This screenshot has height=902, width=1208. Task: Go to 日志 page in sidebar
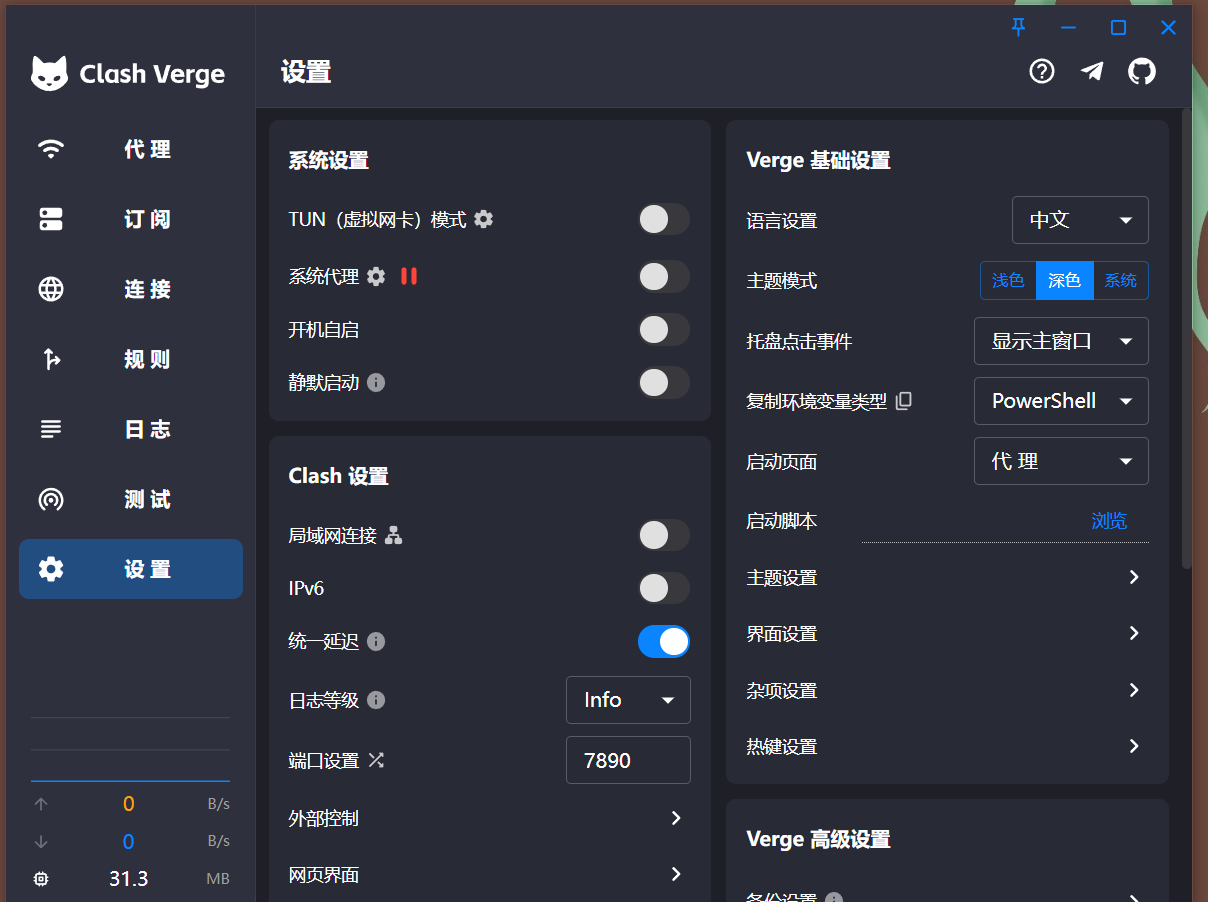point(131,429)
